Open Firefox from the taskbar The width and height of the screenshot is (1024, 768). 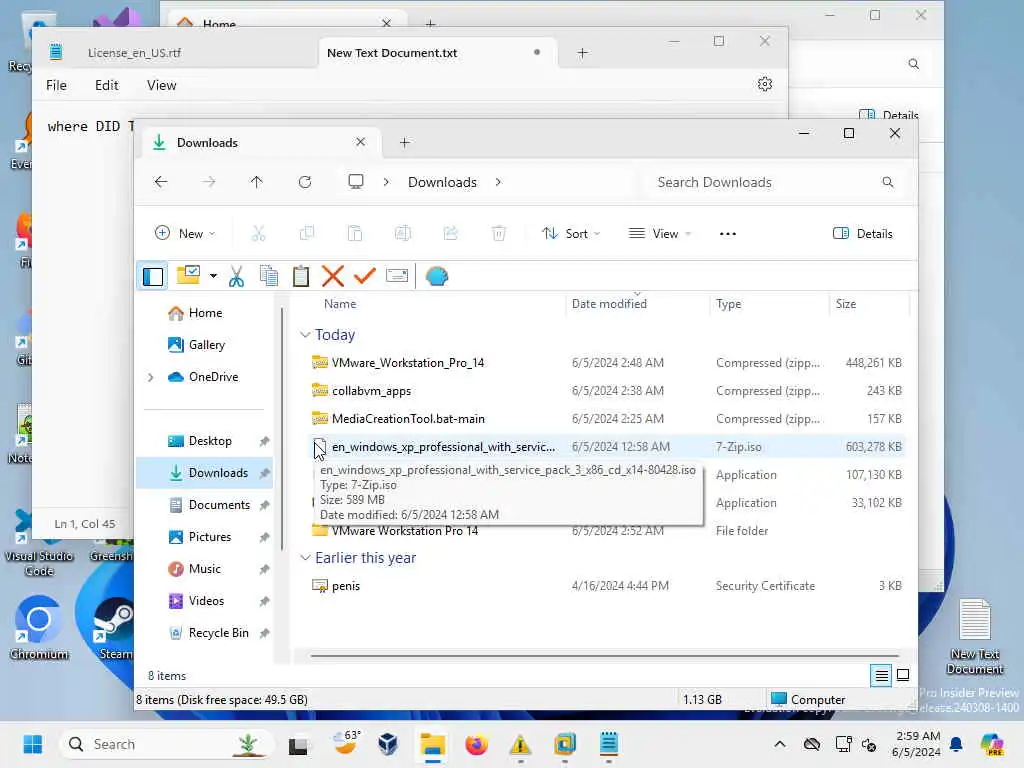point(477,744)
